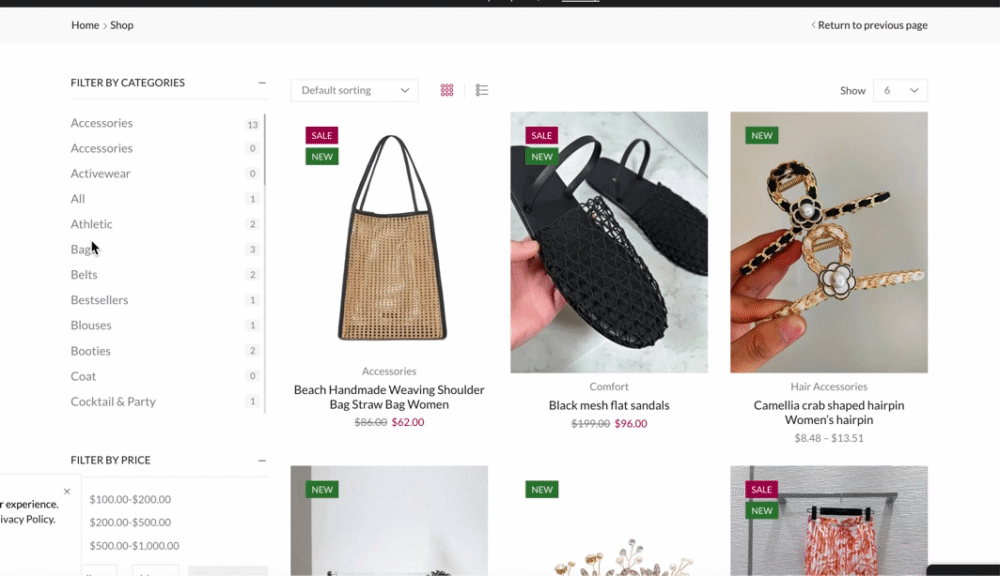Close the cookie privacy notice
Viewport: 1000px width, 576px height.
point(67,491)
